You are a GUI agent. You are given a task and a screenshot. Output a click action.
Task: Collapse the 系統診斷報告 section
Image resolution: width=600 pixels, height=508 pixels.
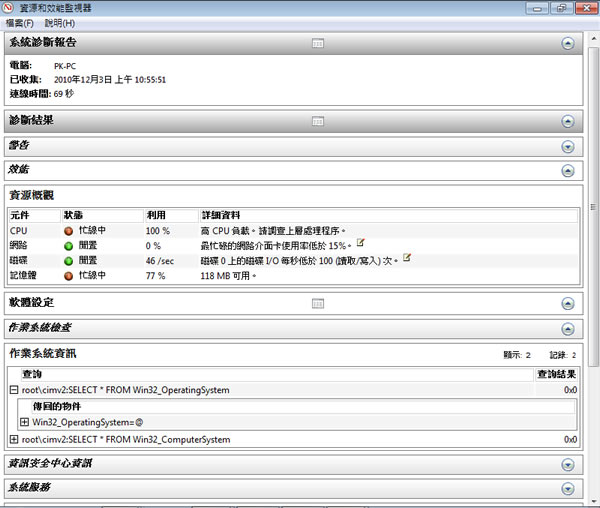tap(567, 44)
